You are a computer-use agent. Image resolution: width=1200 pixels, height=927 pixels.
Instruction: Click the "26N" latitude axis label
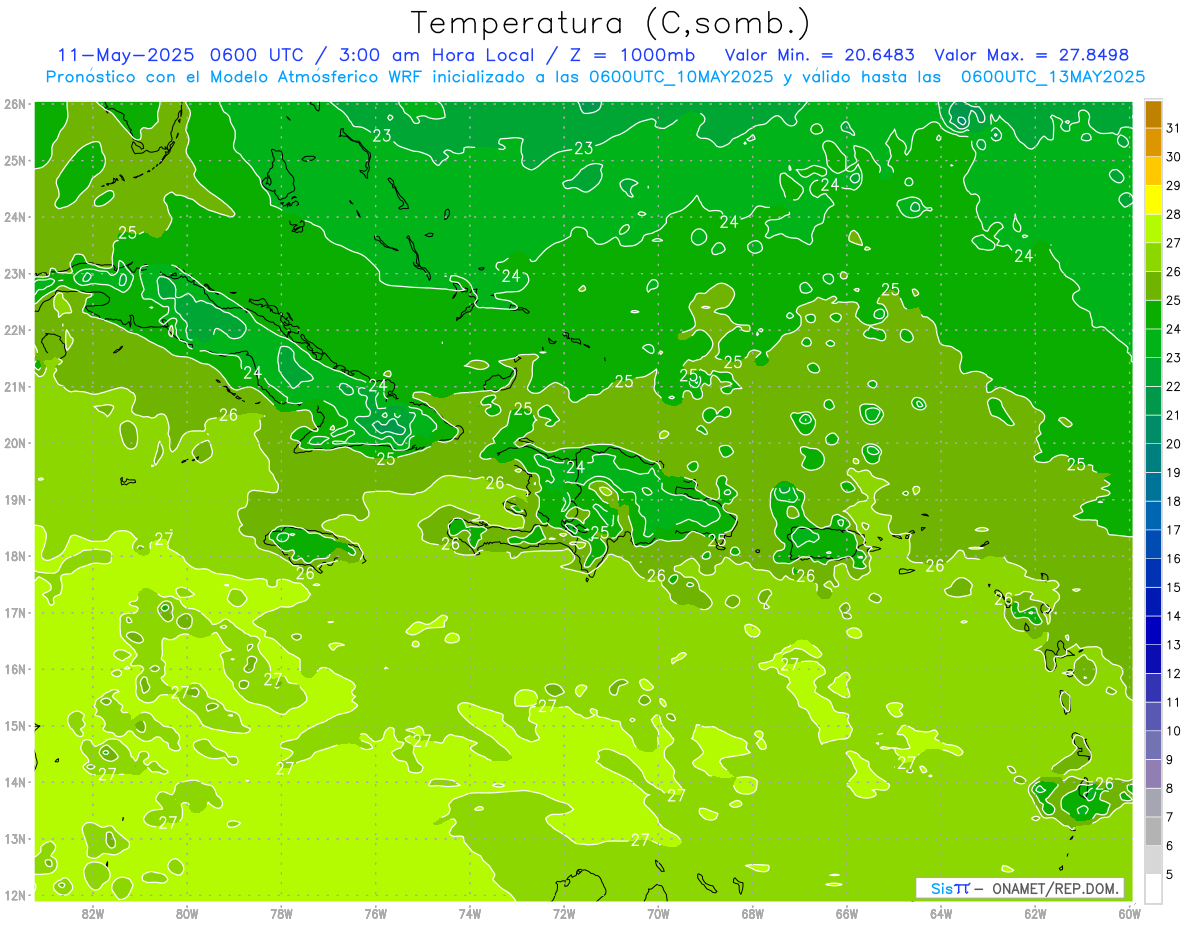15,104
